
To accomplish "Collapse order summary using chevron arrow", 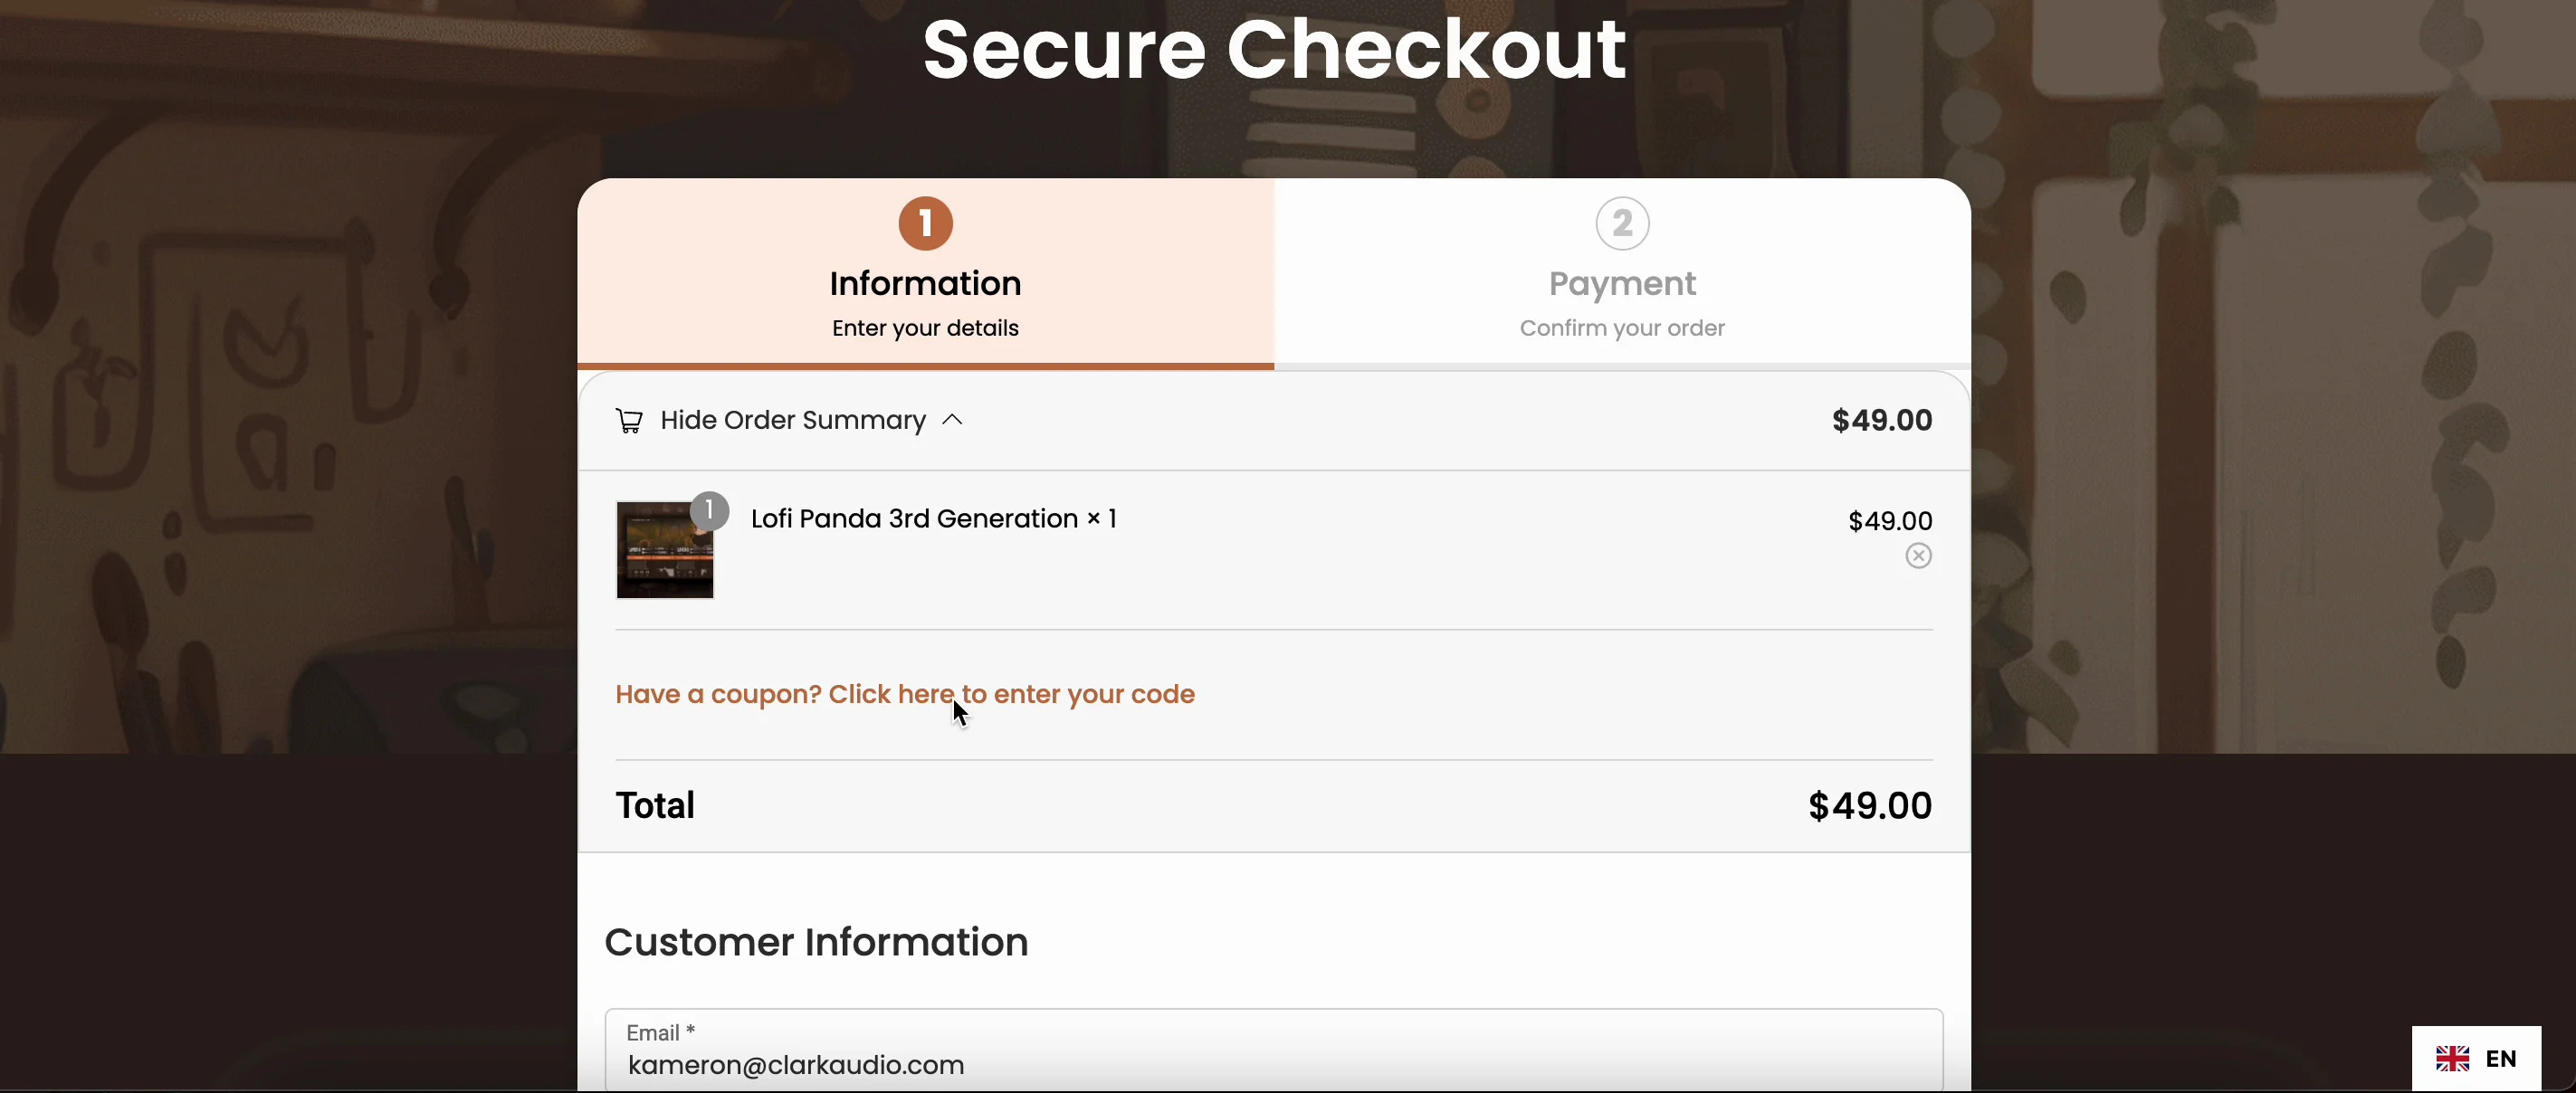I will click(952, 420).
